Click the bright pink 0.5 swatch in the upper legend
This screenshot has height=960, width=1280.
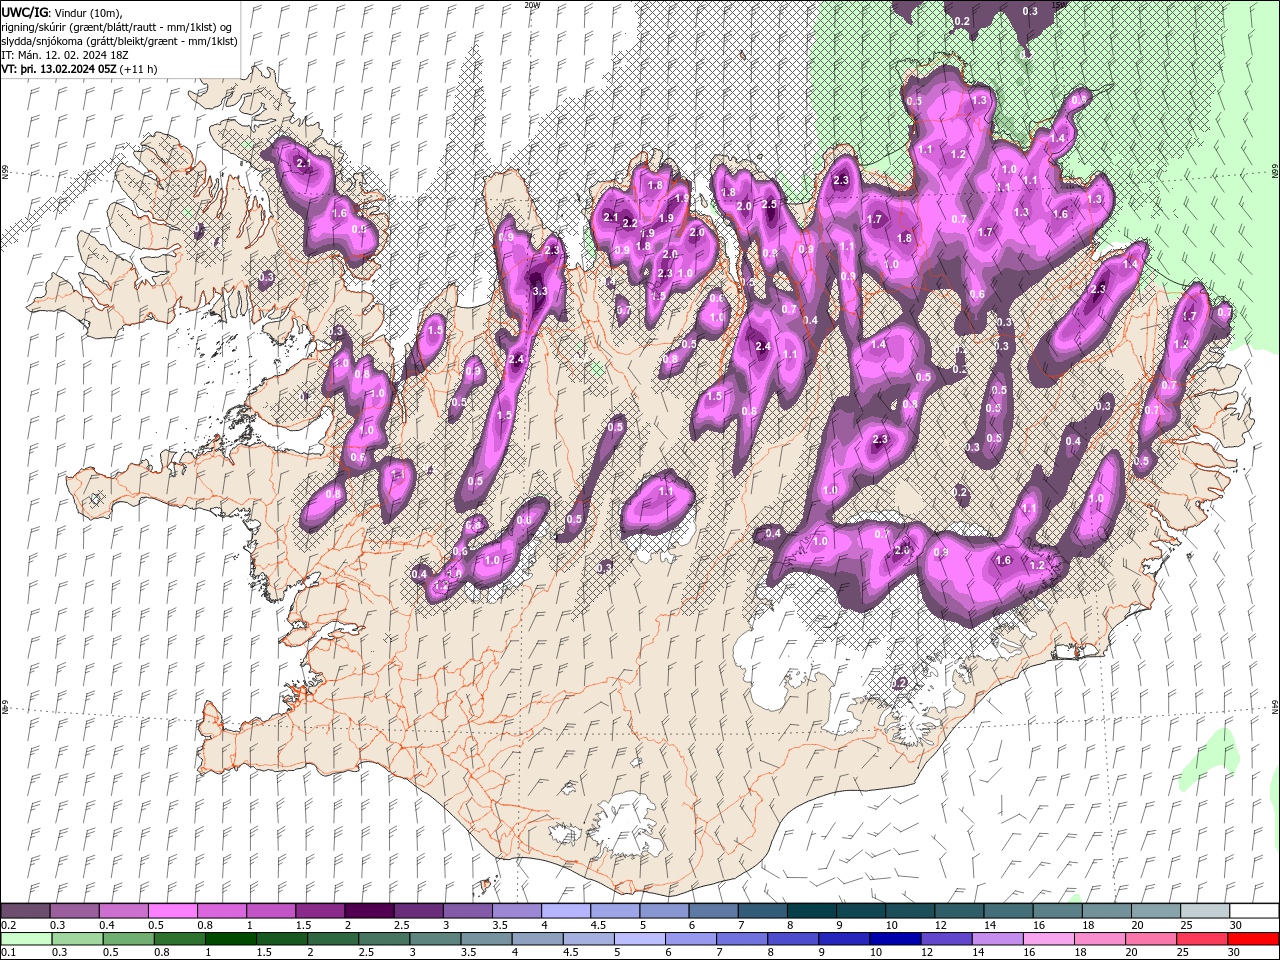pos(172,911)
